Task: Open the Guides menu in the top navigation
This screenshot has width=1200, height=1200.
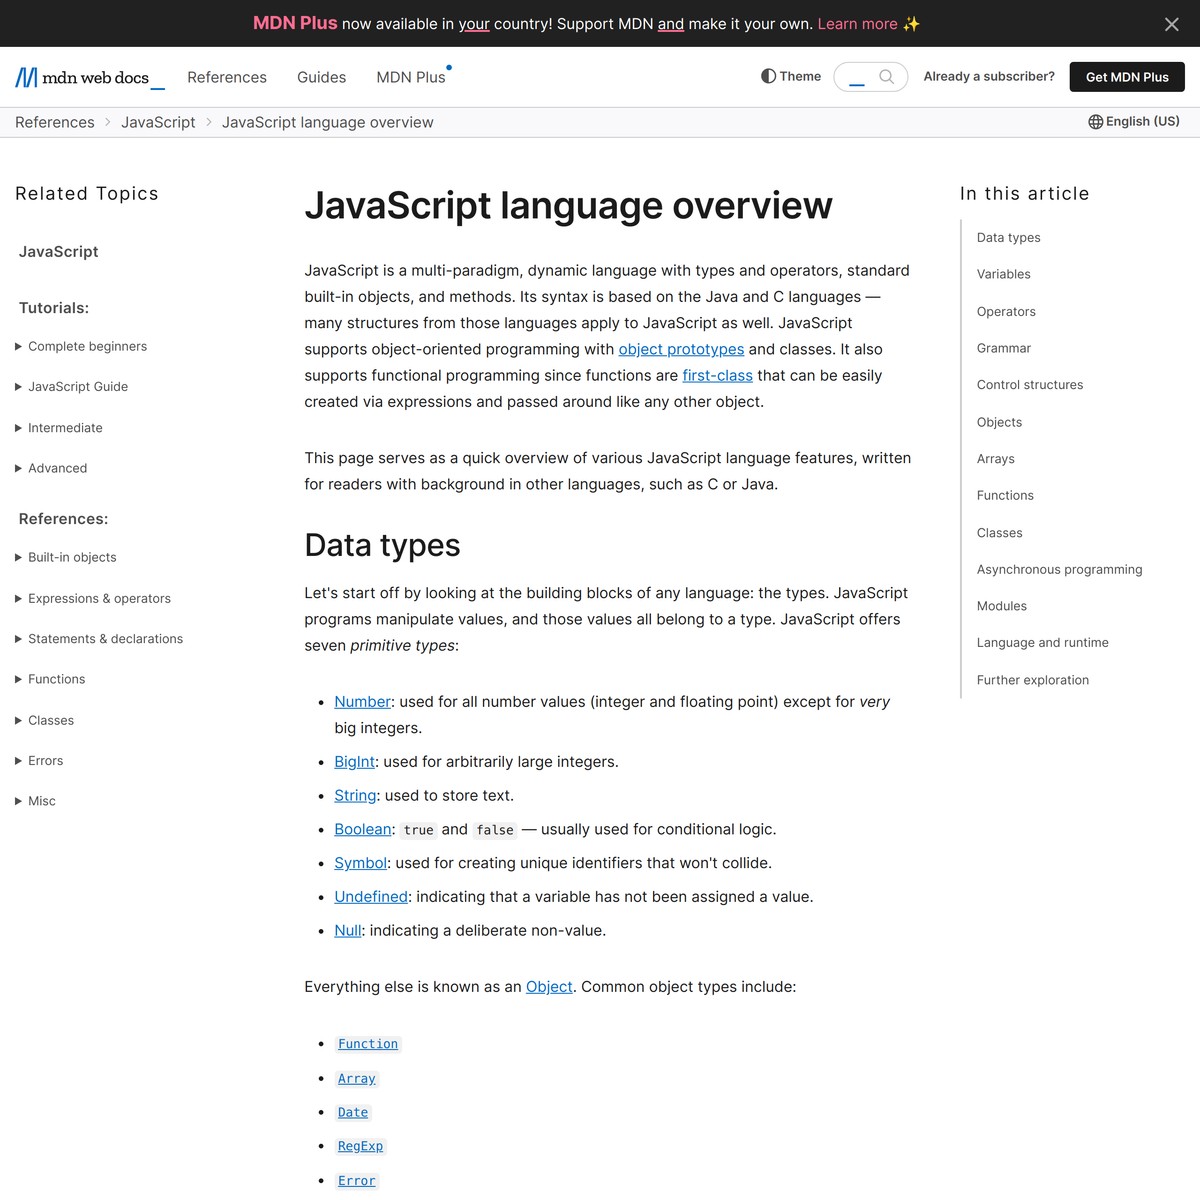Action: click(x=322, y=77)
